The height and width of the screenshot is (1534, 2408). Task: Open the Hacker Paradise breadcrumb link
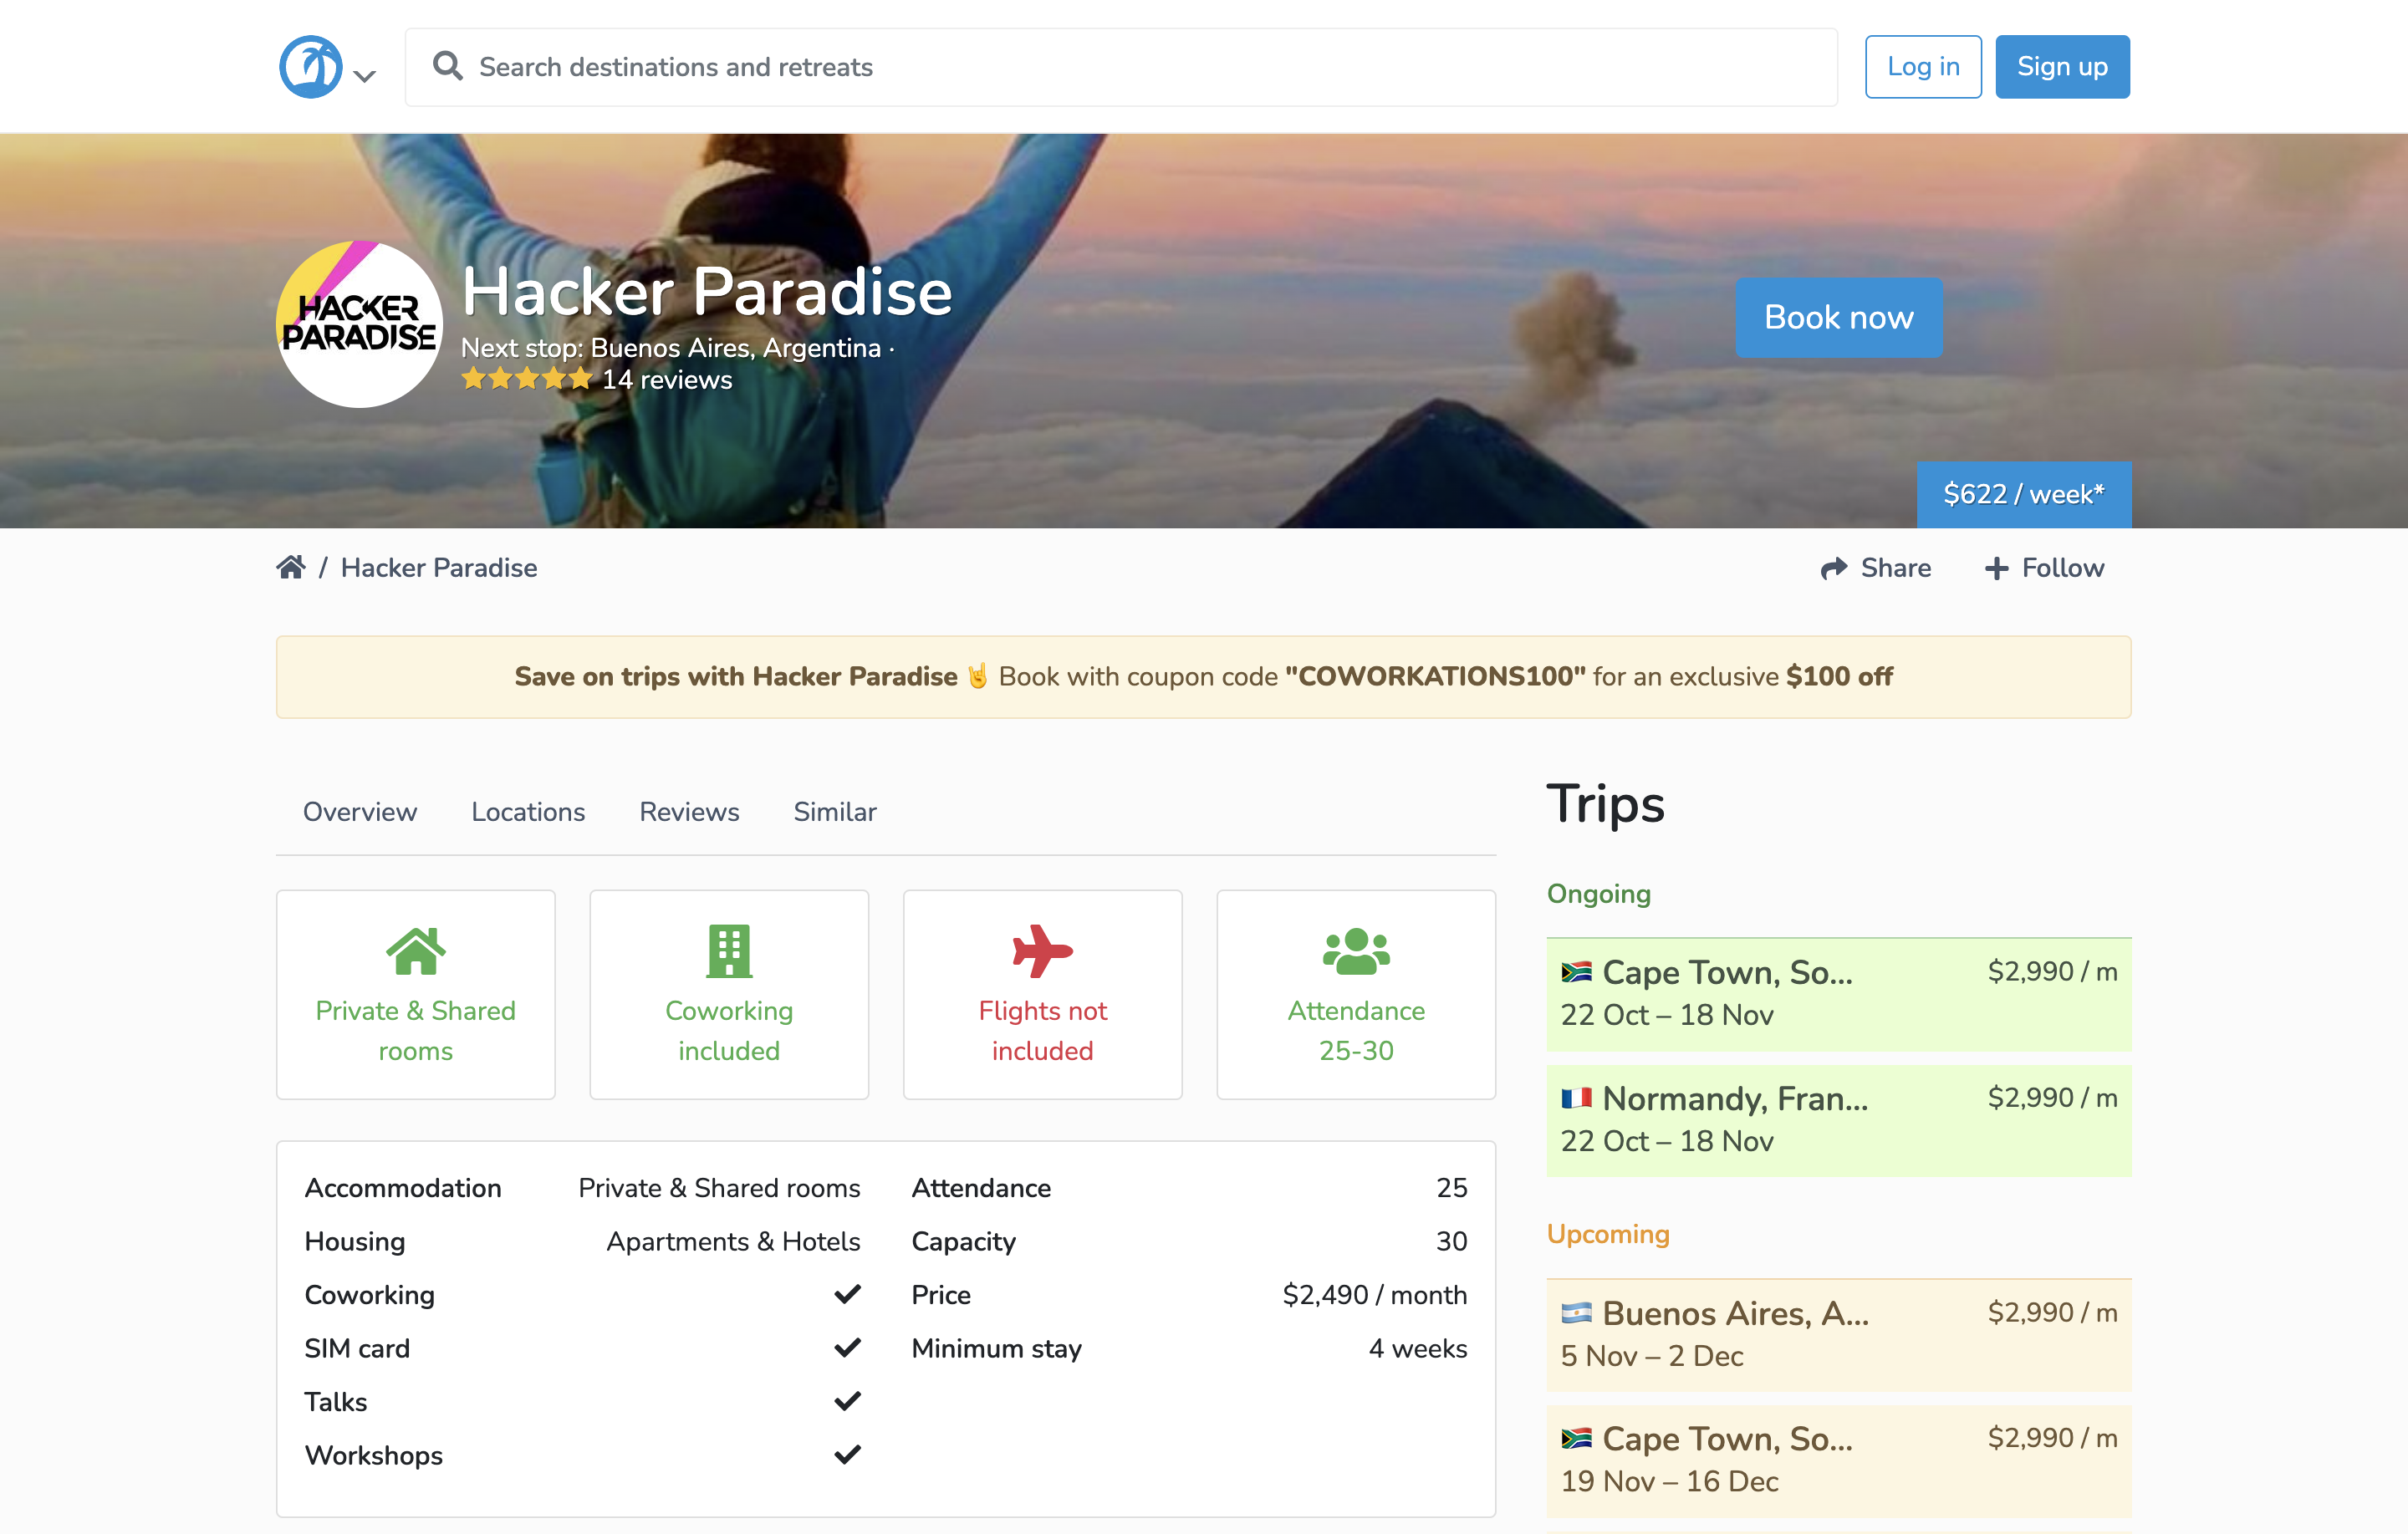439,568
